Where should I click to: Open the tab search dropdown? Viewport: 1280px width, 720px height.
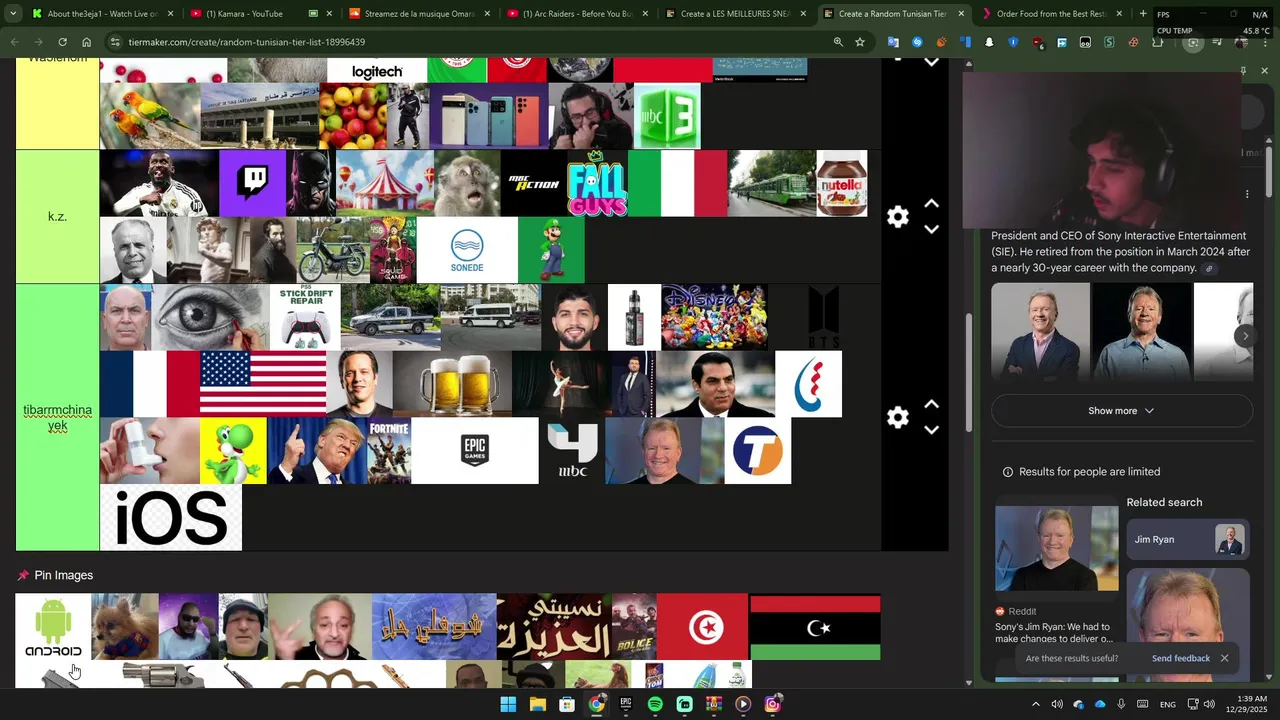pyautogui.click(x=13, y=14)
